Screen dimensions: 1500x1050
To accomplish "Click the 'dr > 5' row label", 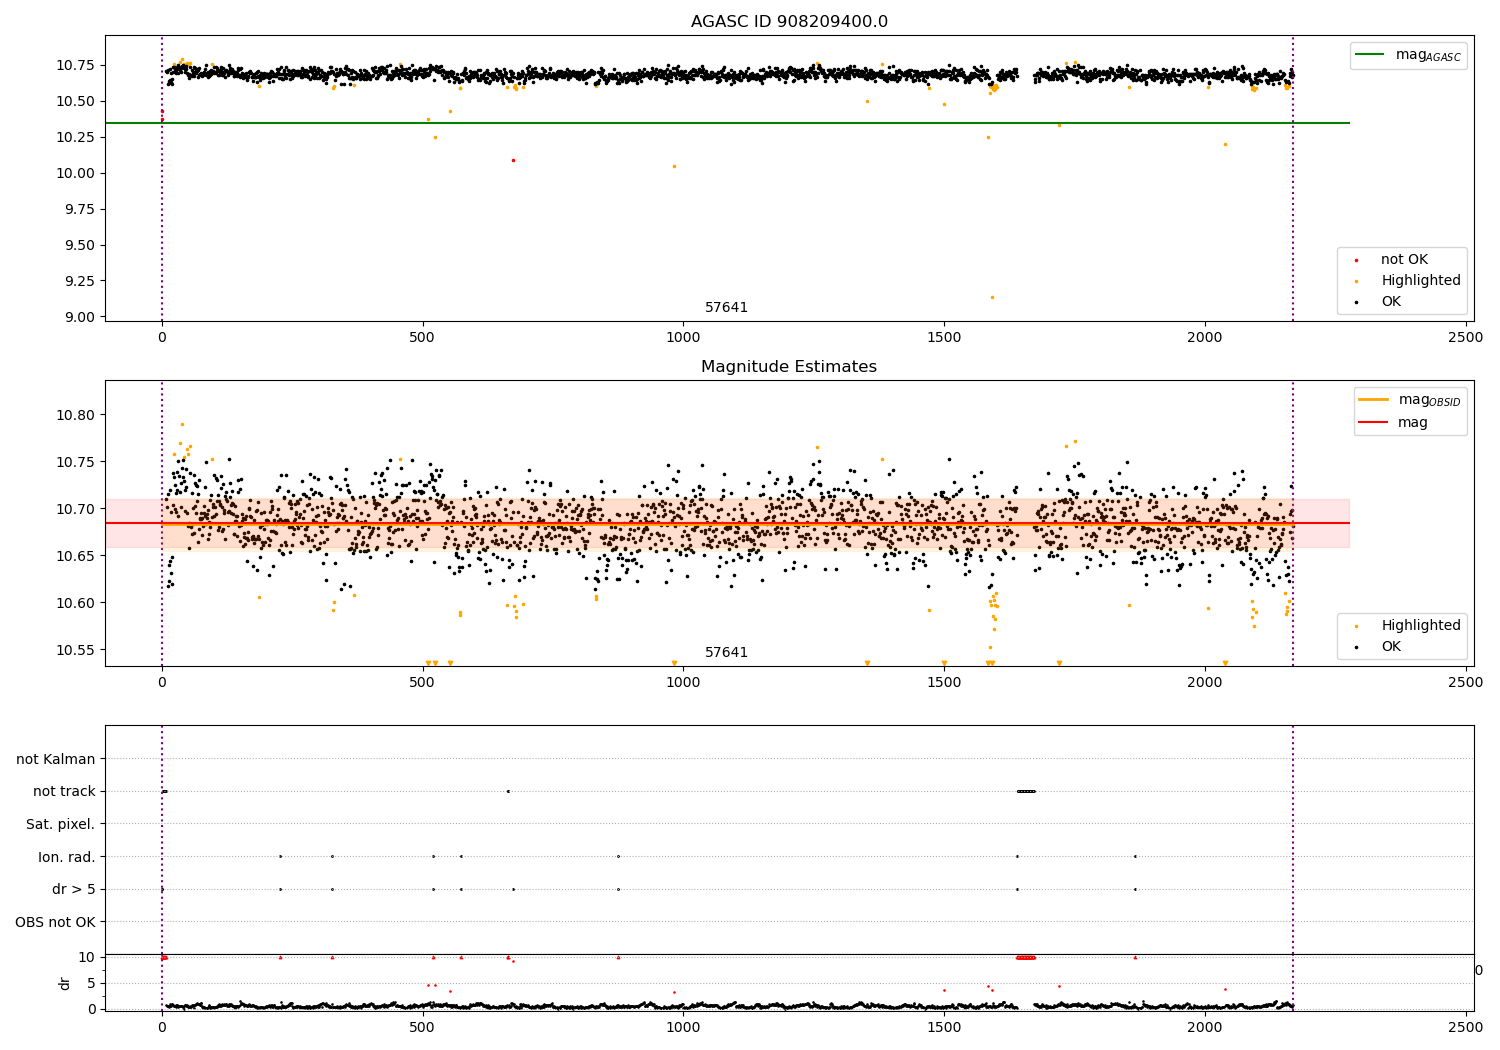I will (x=74, y=890).
